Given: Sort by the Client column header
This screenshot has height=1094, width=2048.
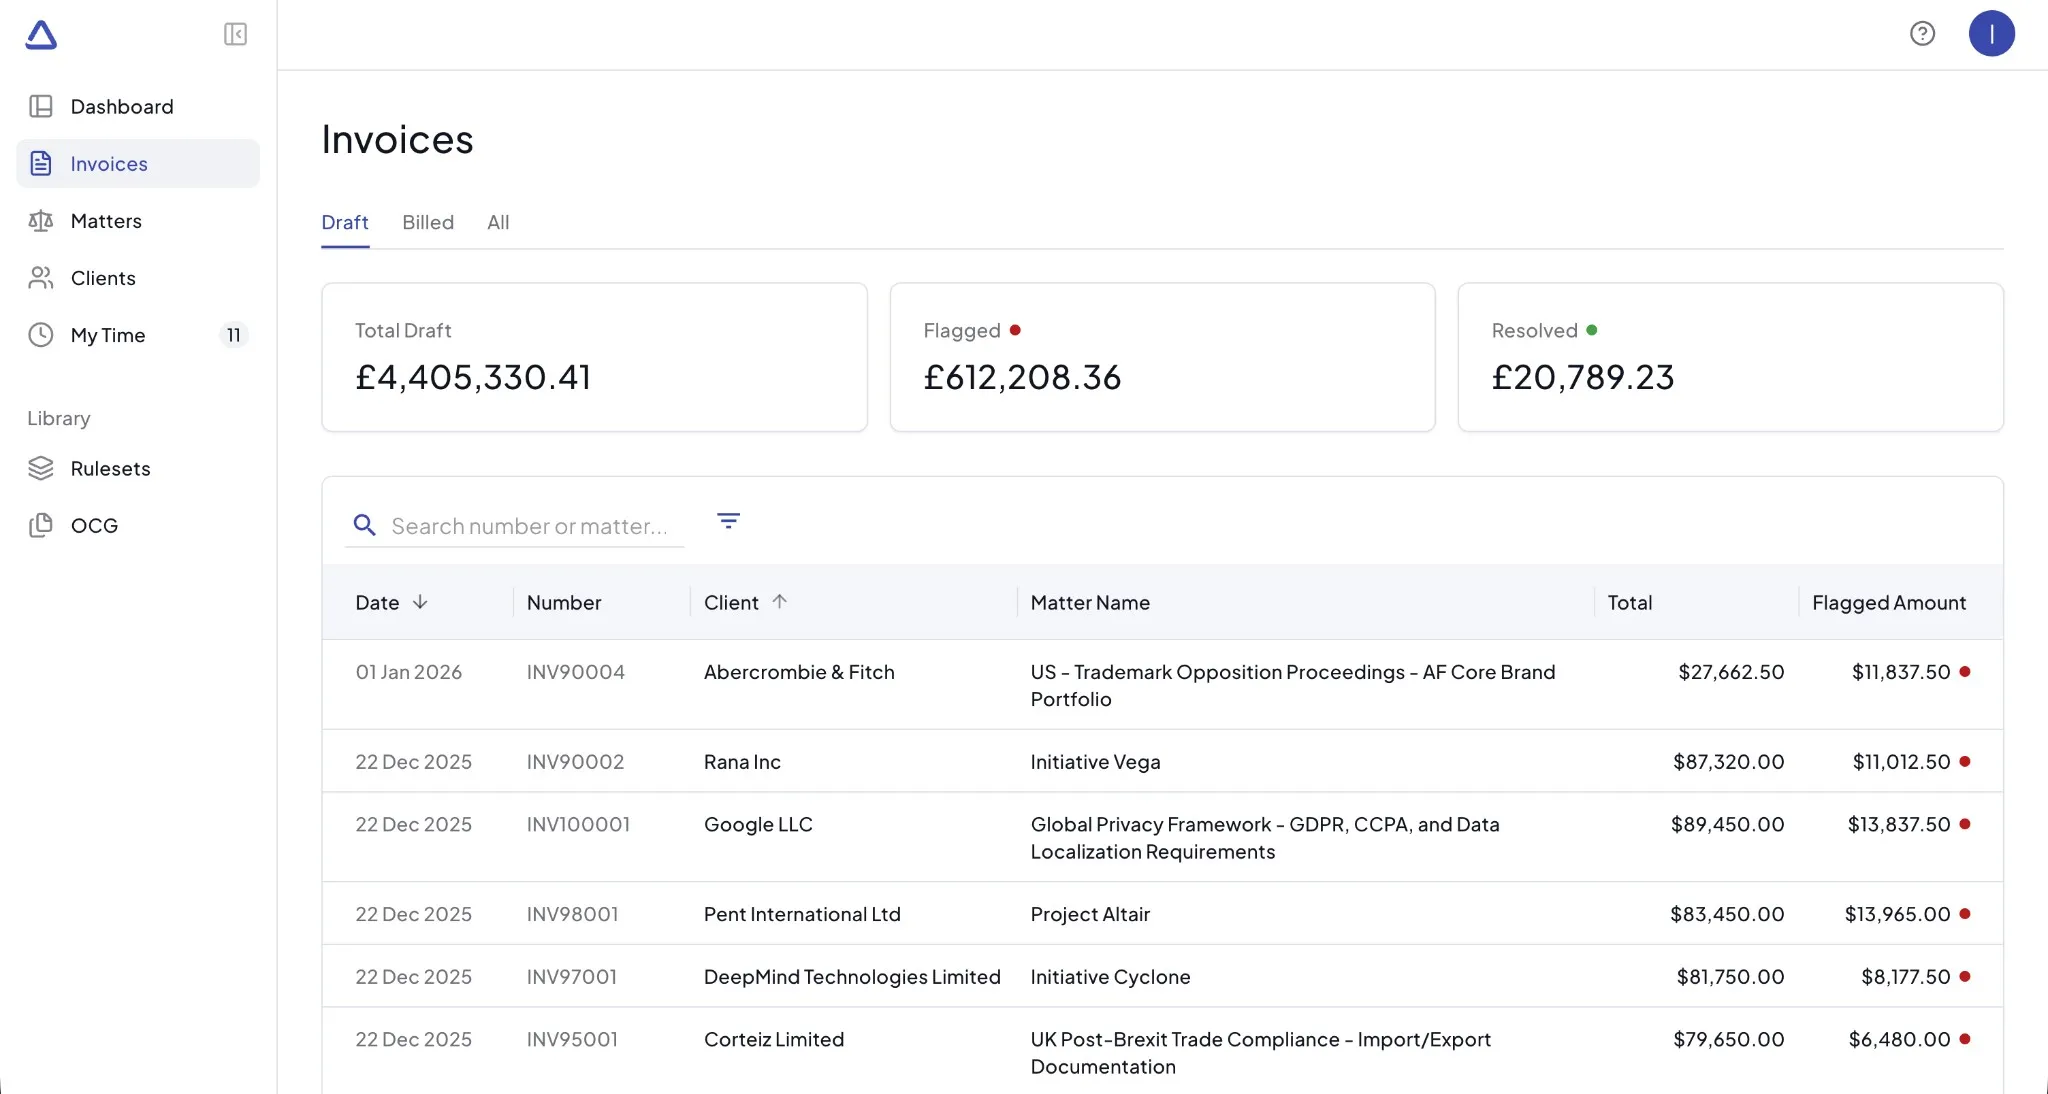Looking at the screenshot, I should pyautogui.click(x=731, y=602).
